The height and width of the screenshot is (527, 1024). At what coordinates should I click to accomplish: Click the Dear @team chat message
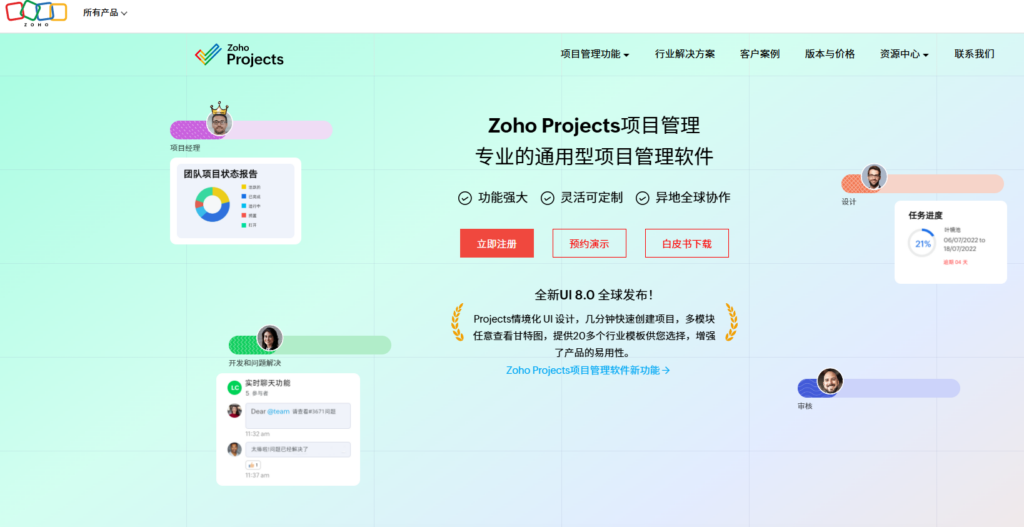[x=298, y=416]
